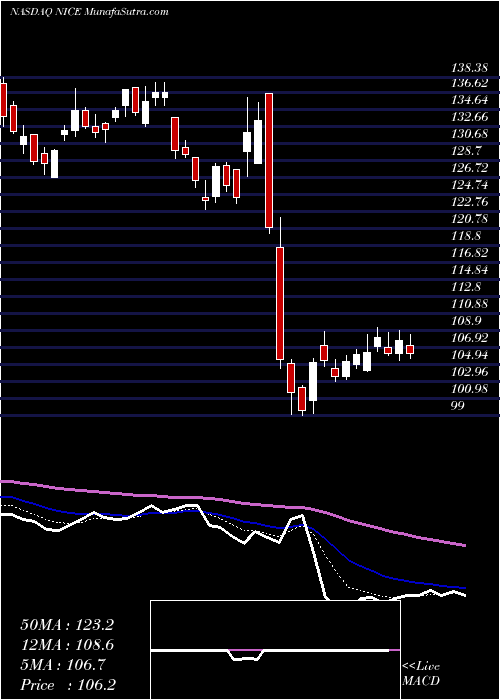
Task: Click the 102.96 price axis label
Action: pyautogui.click(x=470, y=371)
